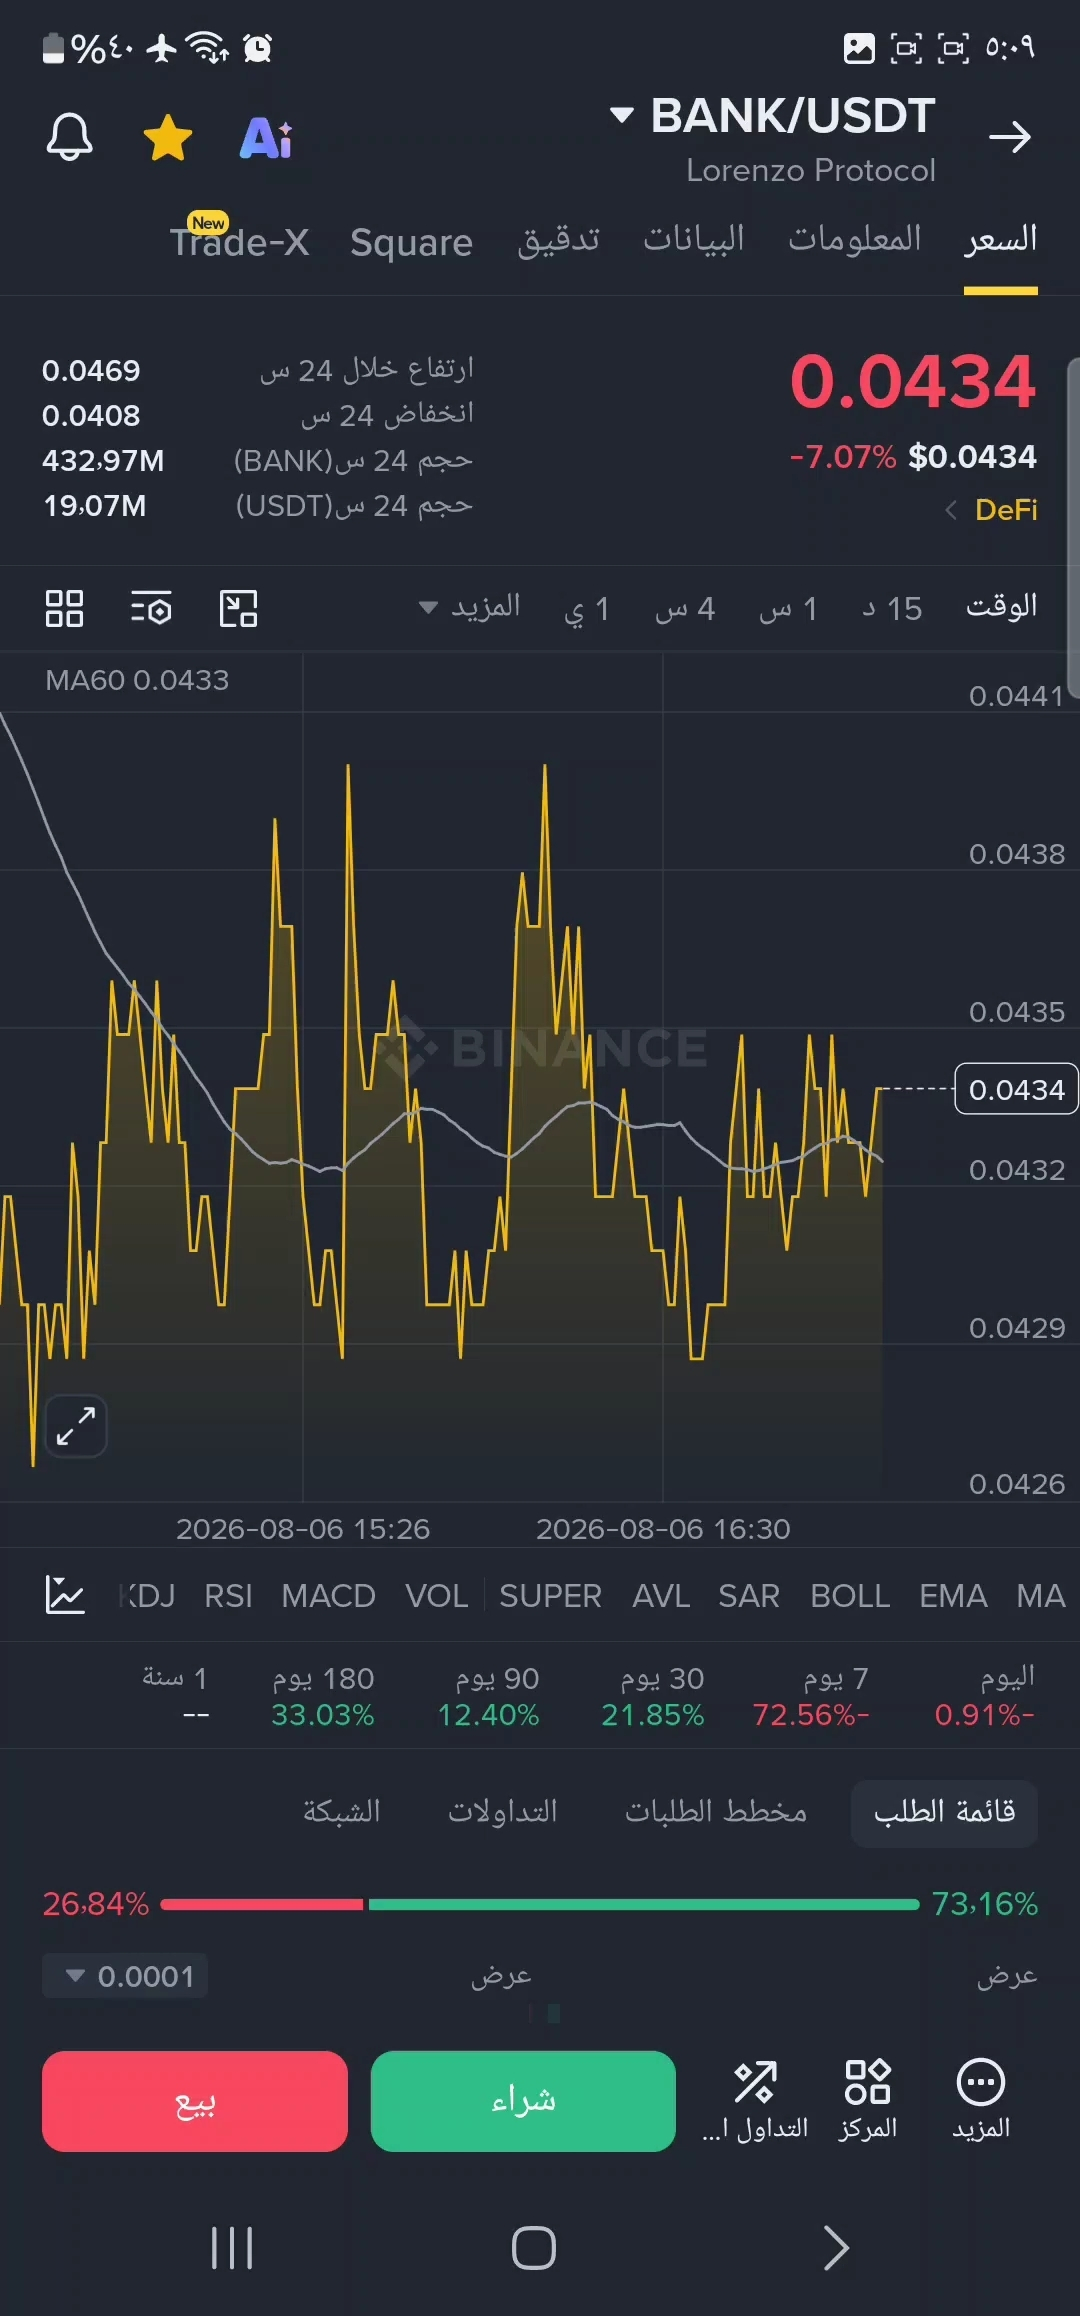Enable the SAR indicator

point(748,1596)
